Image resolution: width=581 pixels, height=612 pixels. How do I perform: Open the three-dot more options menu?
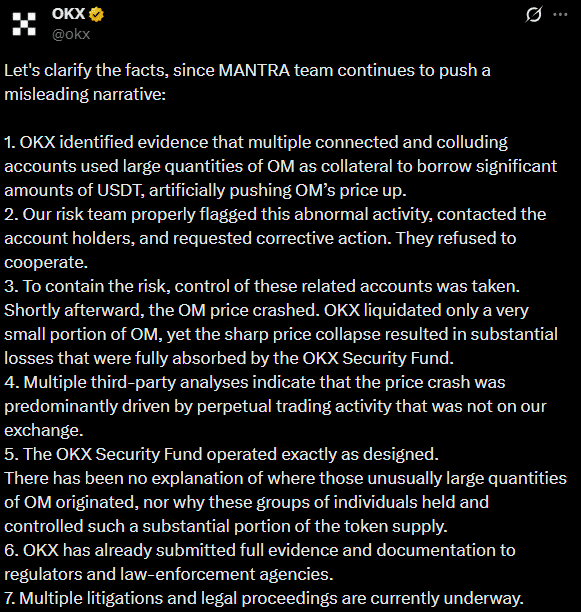tap(560, 14)
